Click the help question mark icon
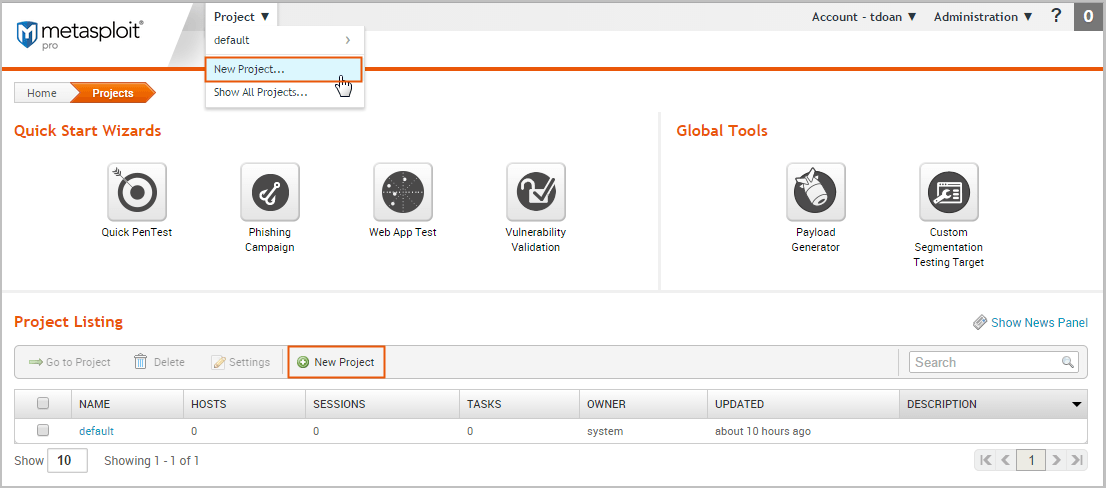 tap(1056, 16)
